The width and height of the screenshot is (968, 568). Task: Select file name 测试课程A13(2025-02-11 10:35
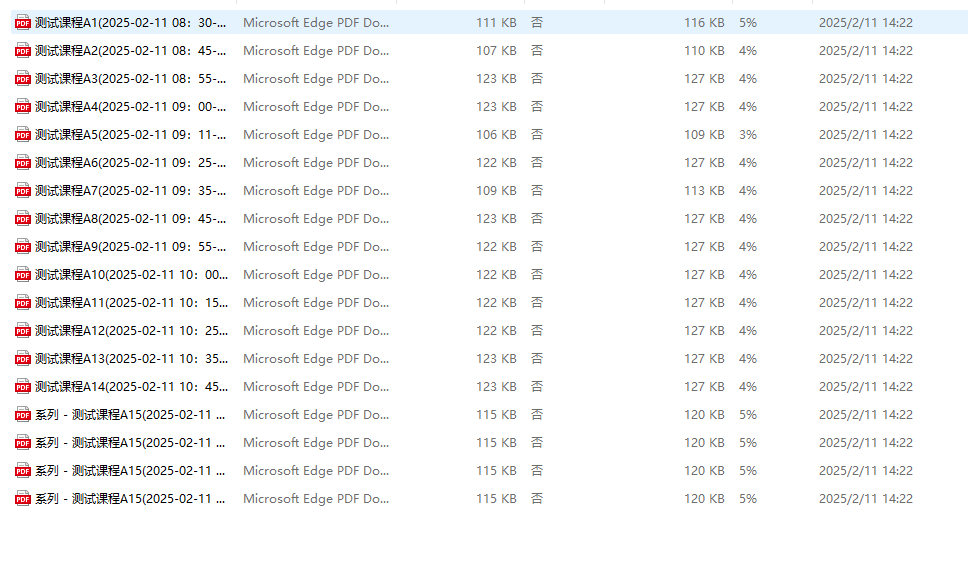coord(131,359)
